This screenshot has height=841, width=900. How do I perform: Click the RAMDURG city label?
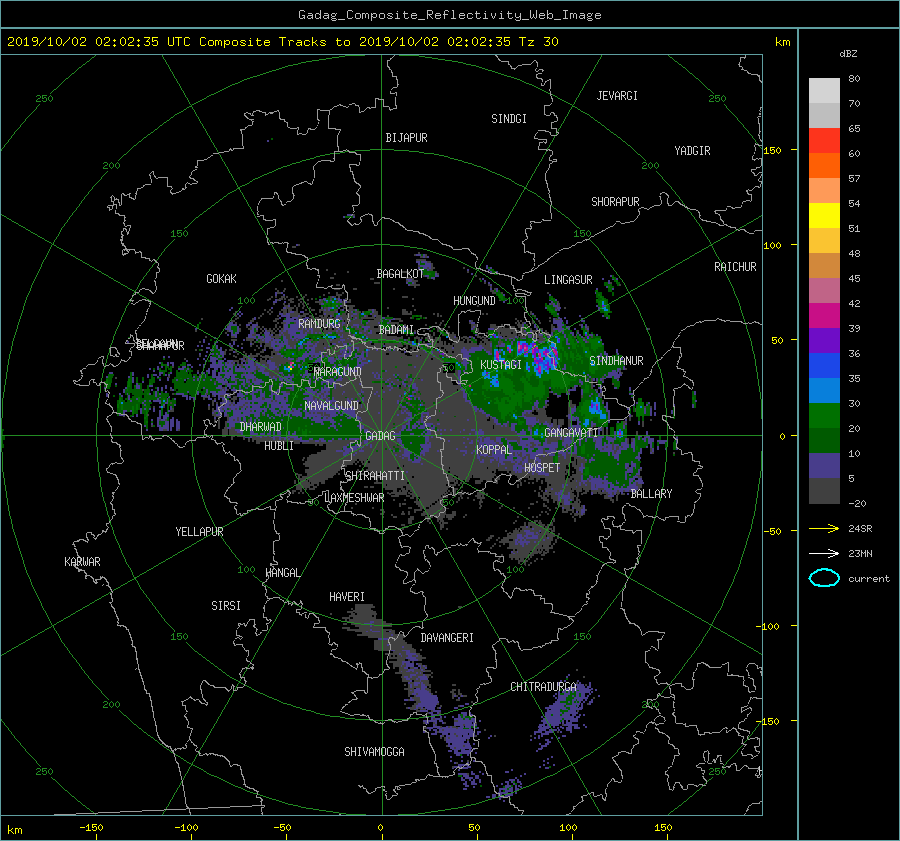(319, 324)
